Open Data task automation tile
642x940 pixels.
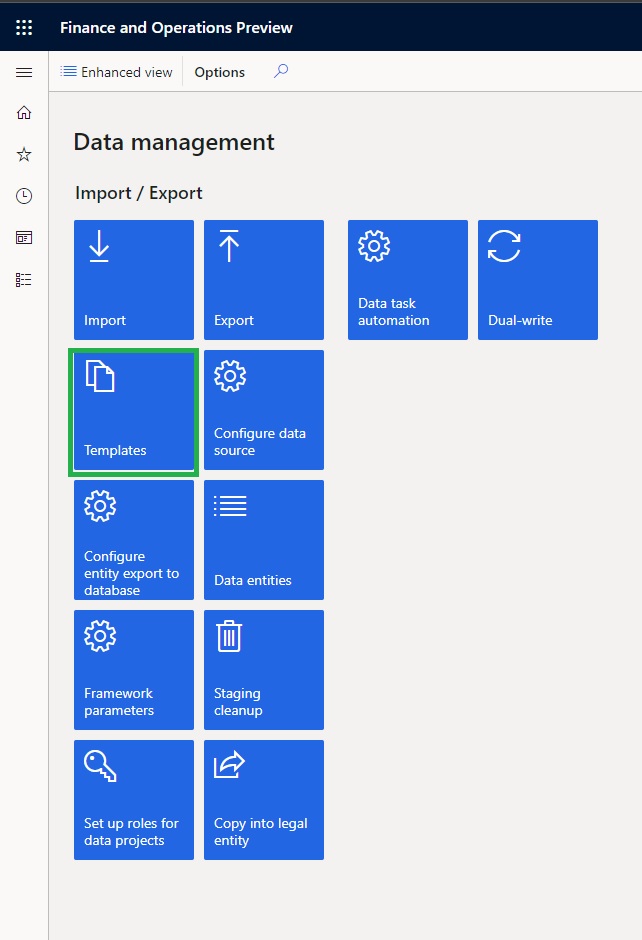pos(408,280)
